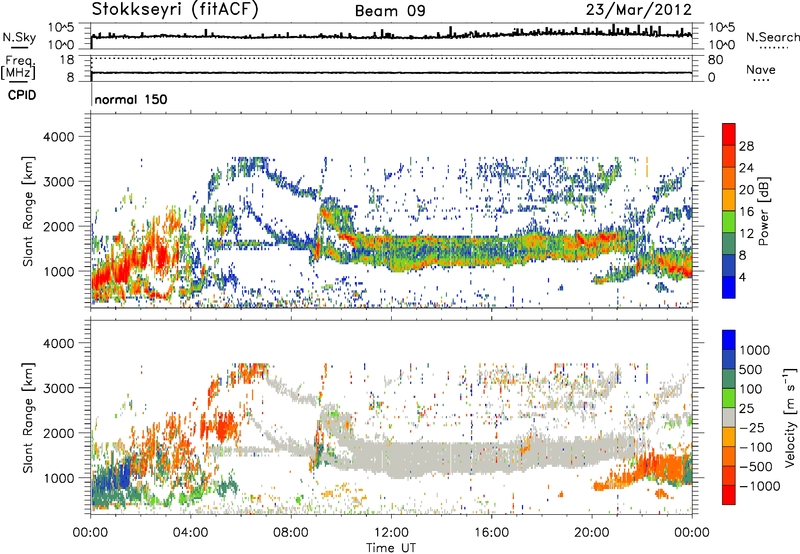
Task: Select the normal 150 CPID entry
Action: (x=131, y=99)
